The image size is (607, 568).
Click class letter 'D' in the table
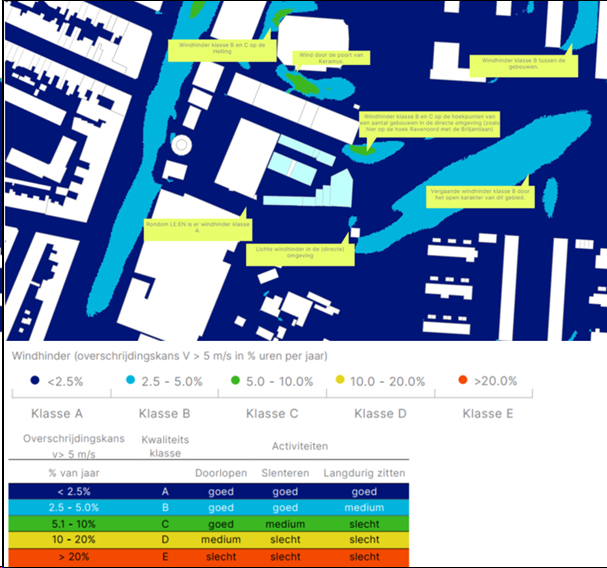[x=165, y=539]
